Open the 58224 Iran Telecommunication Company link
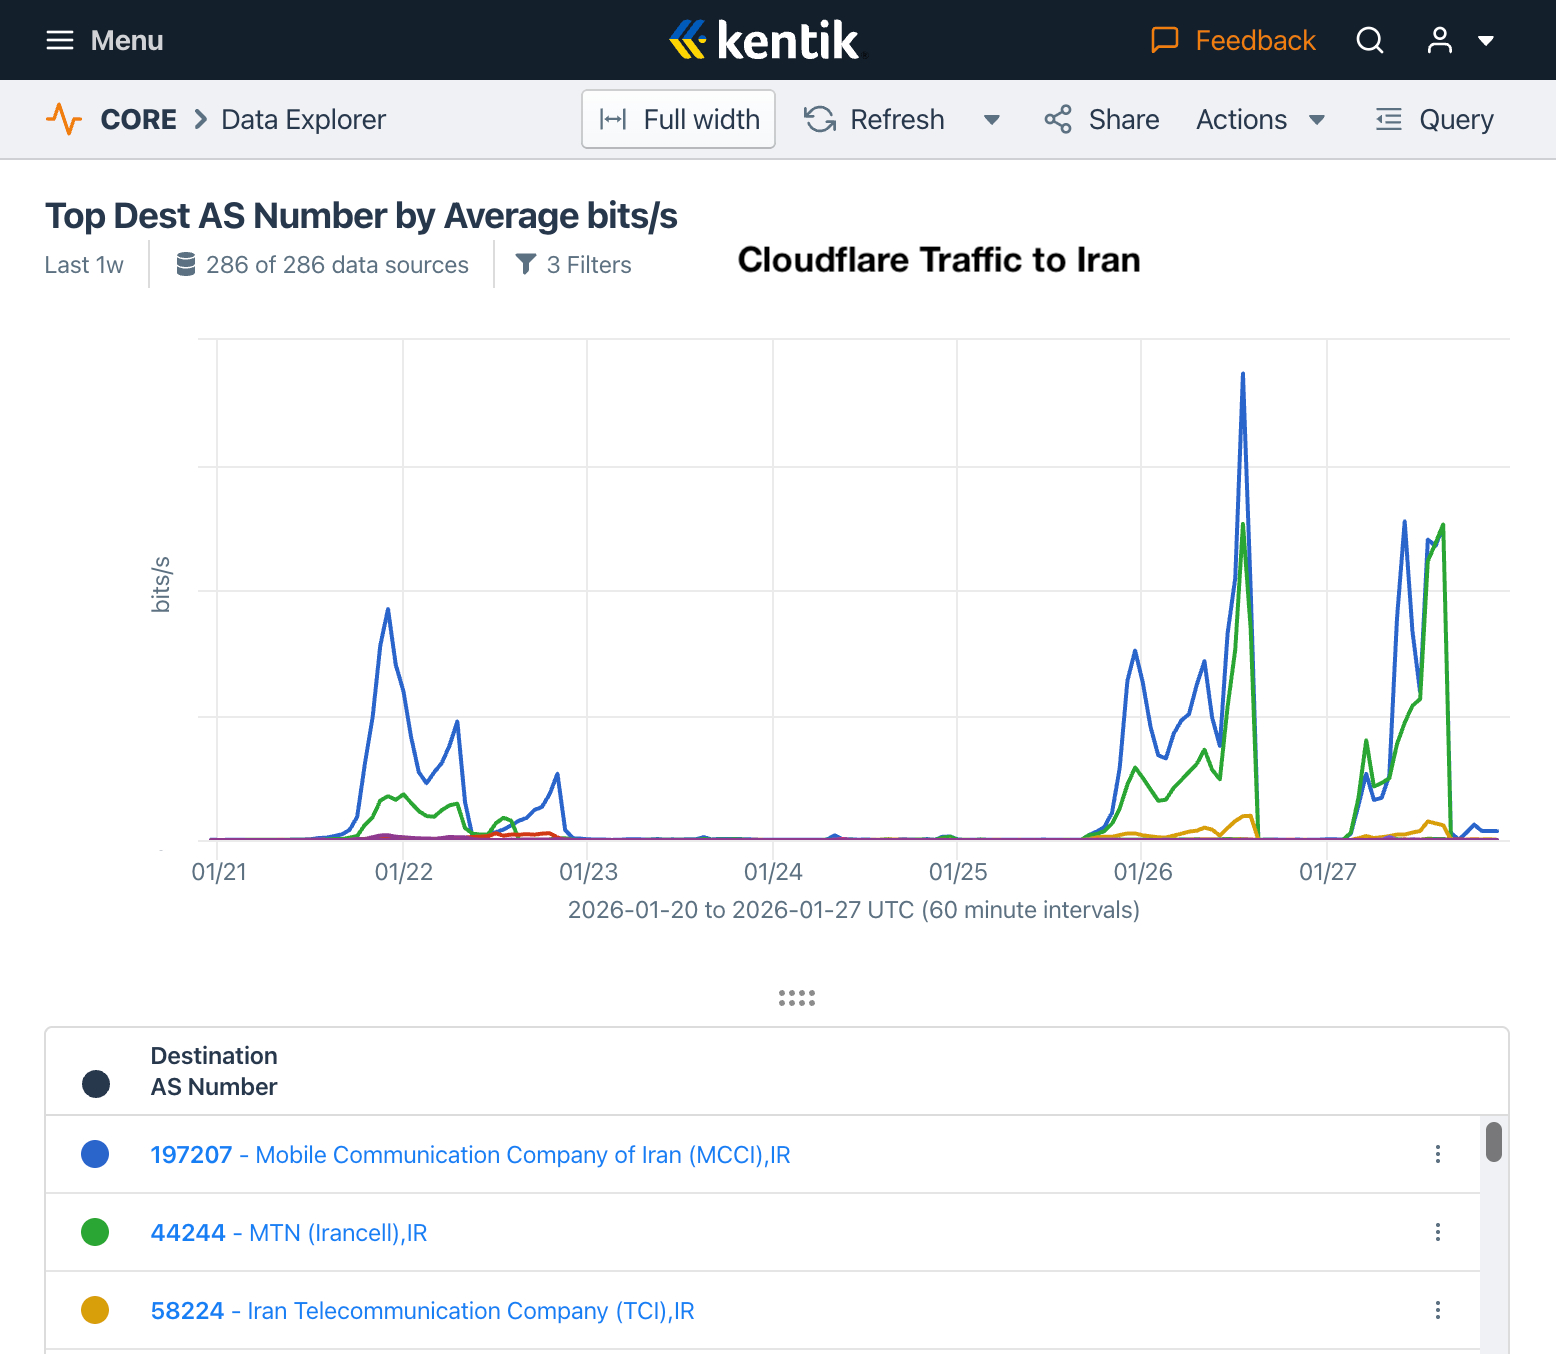This screenshot has width=1556, height=1354. 422,1310
